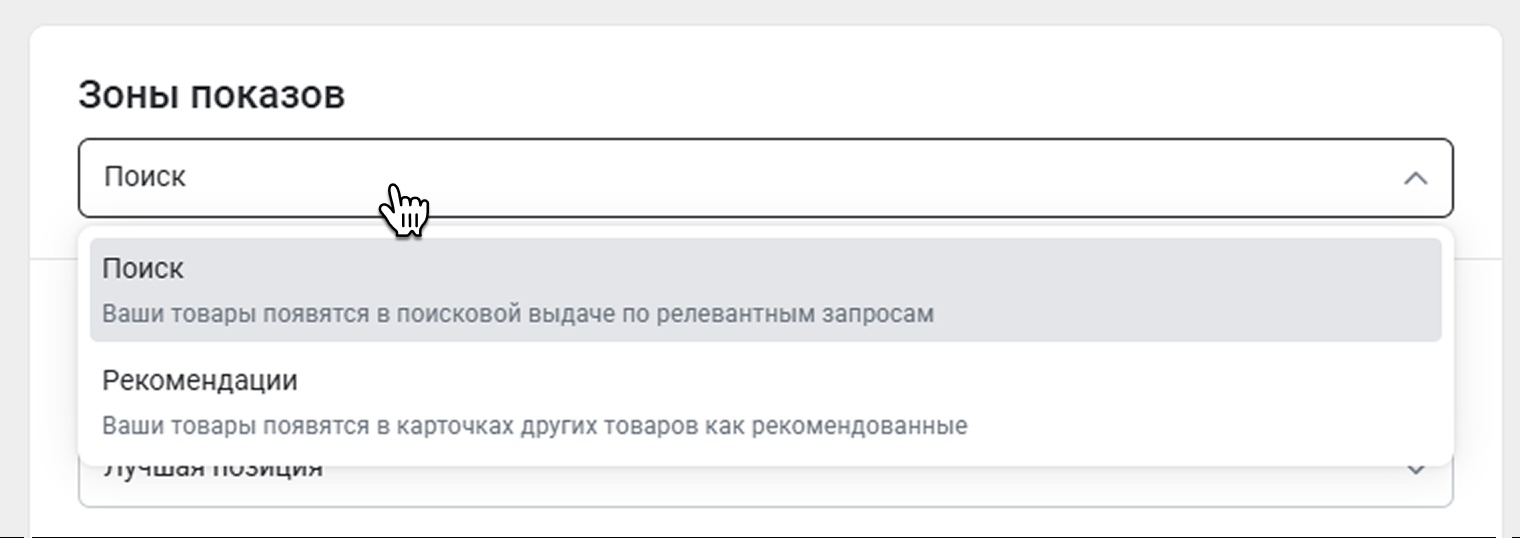Click the Поиск option title text

[x=143, y=269]
